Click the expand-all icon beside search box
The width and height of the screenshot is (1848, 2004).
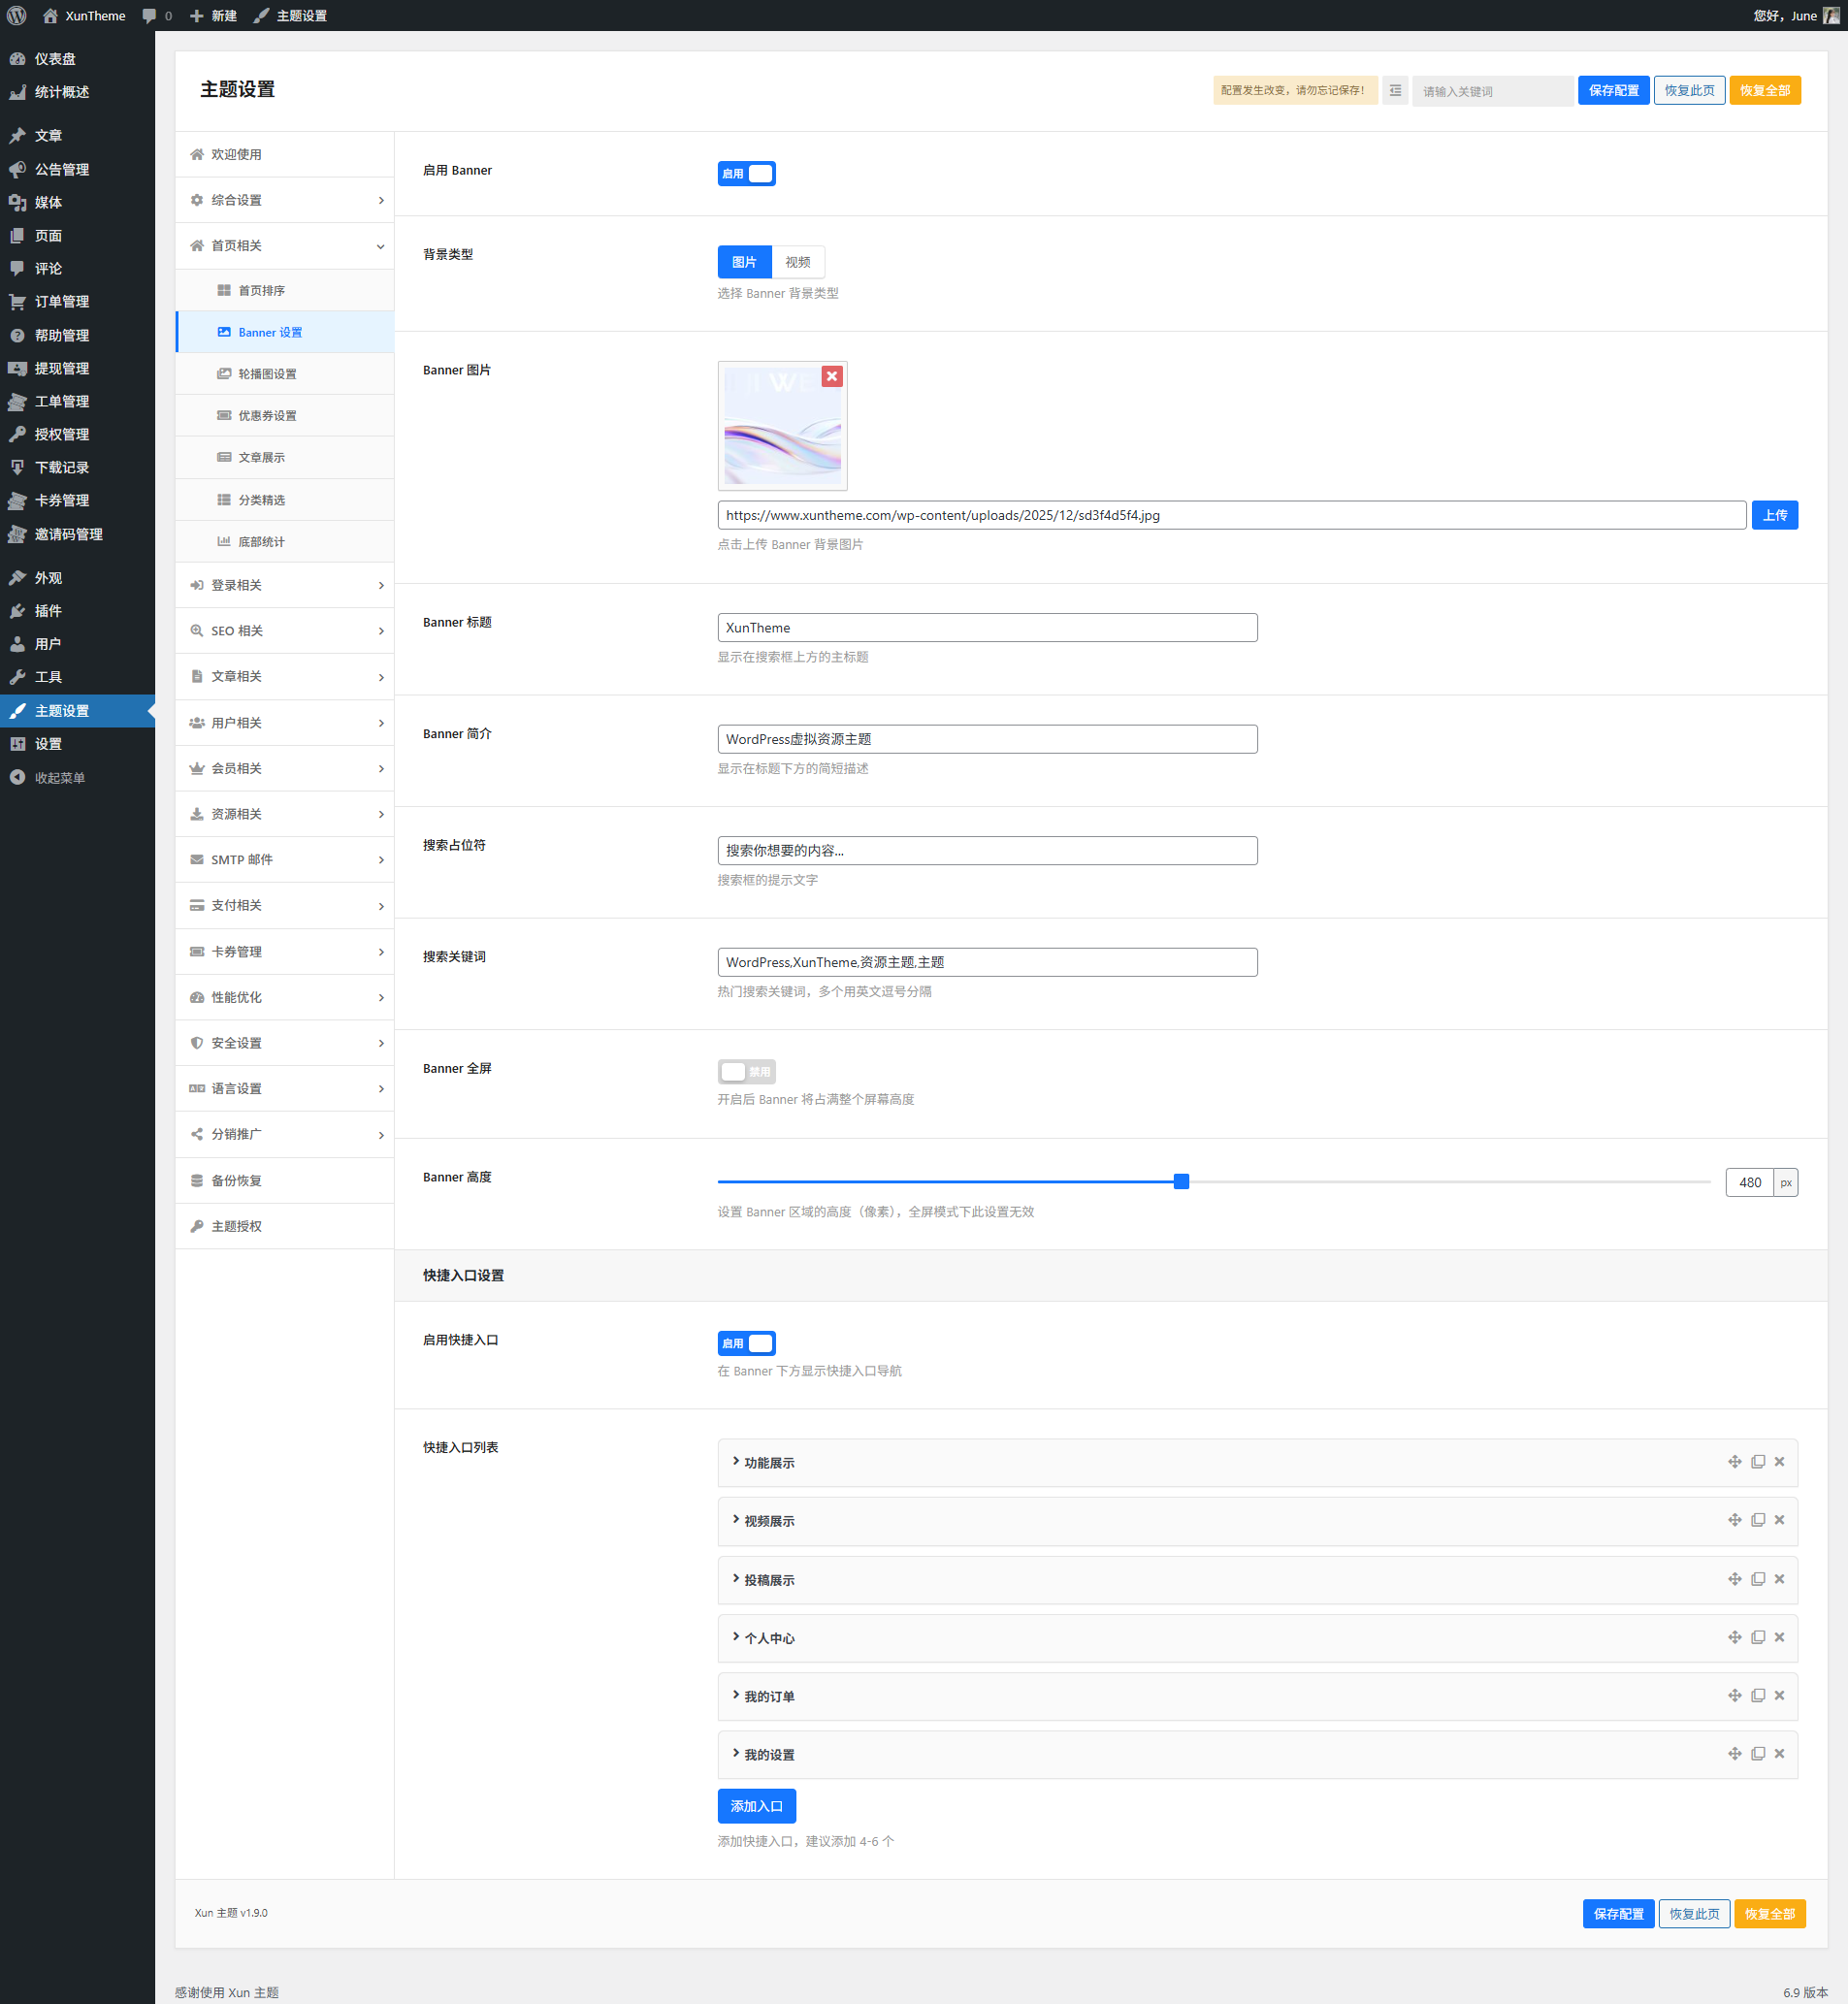(x=1395, y=91)
